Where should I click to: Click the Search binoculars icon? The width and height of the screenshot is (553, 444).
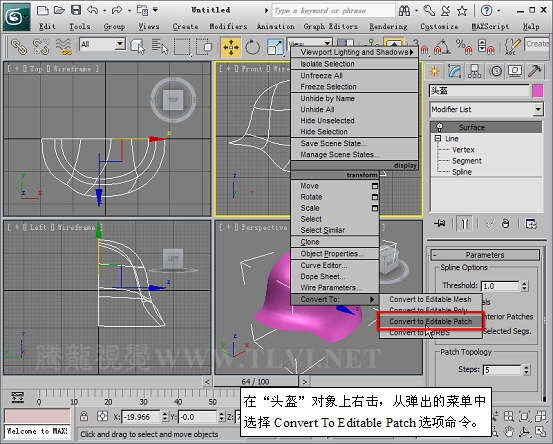pyautogui.click(x=405, y=11)
